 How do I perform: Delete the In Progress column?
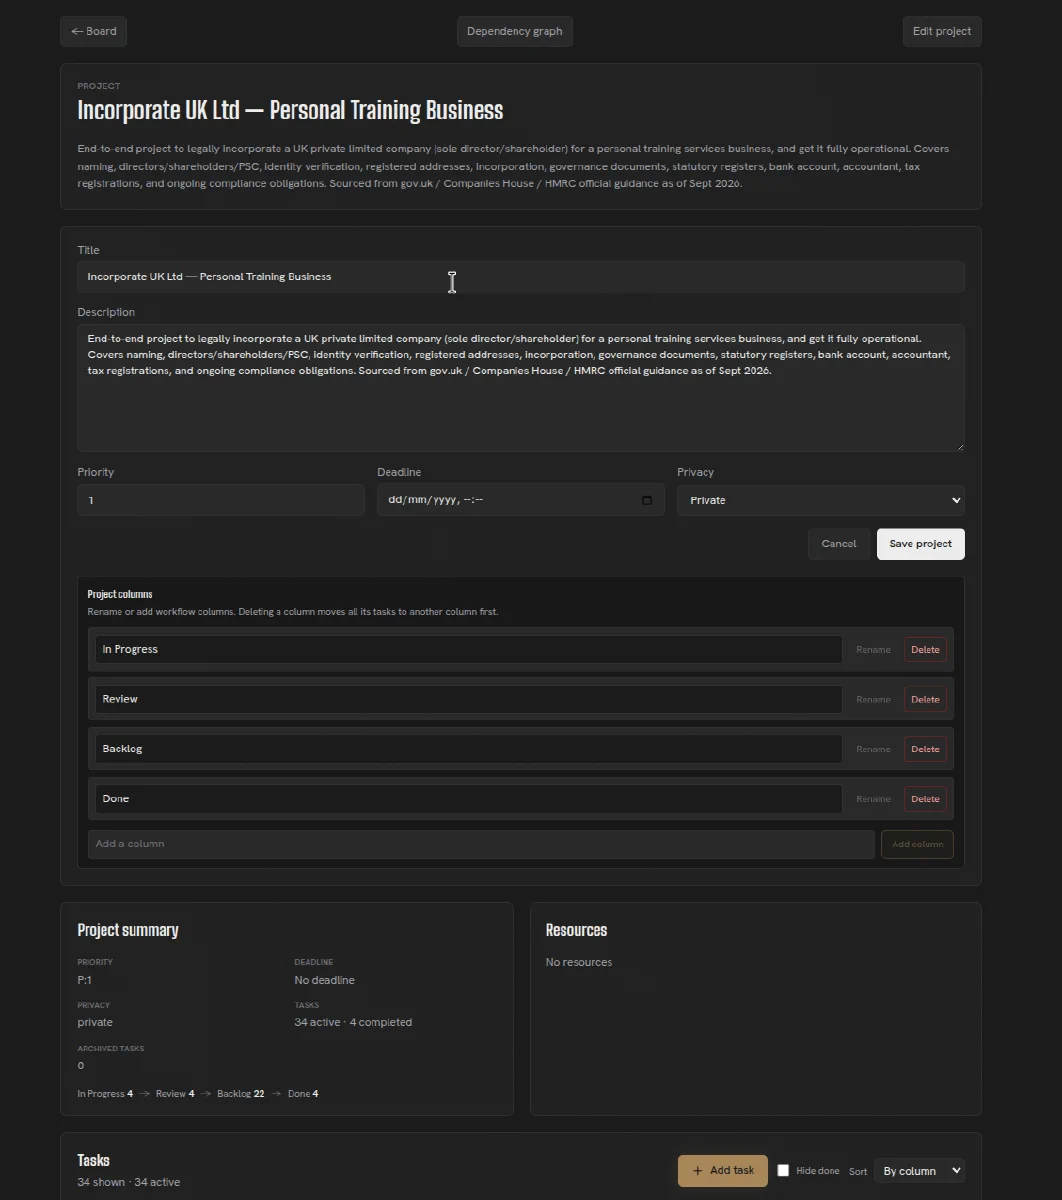(925, 650)
